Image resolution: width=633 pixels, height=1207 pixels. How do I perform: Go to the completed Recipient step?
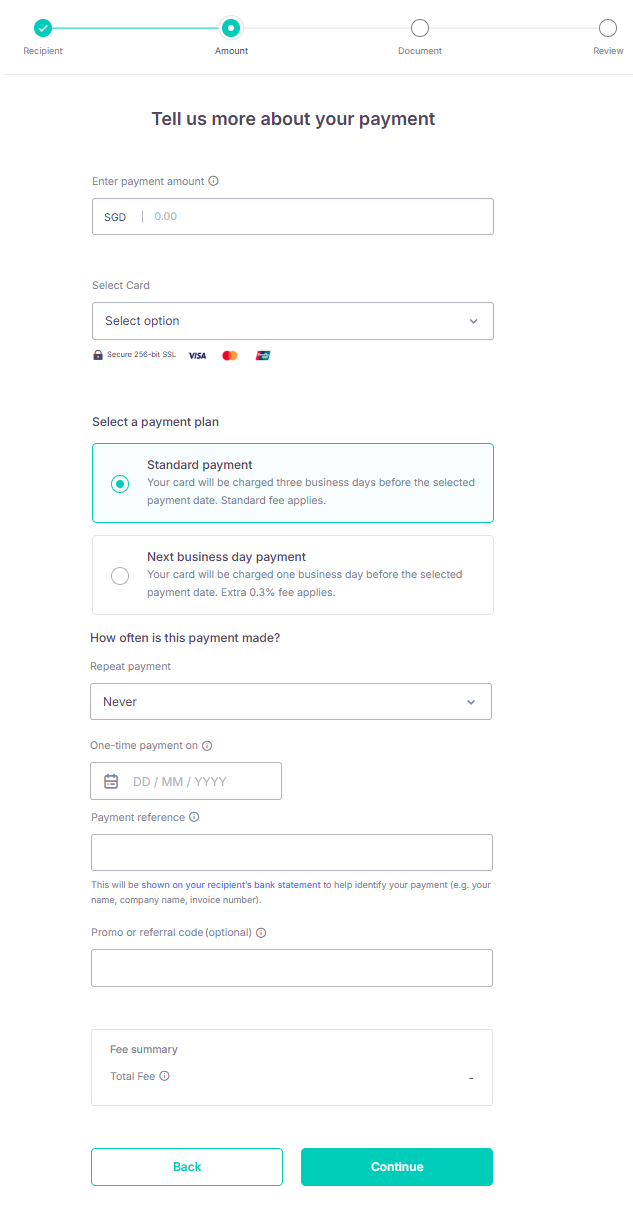(x=42, y=29)
